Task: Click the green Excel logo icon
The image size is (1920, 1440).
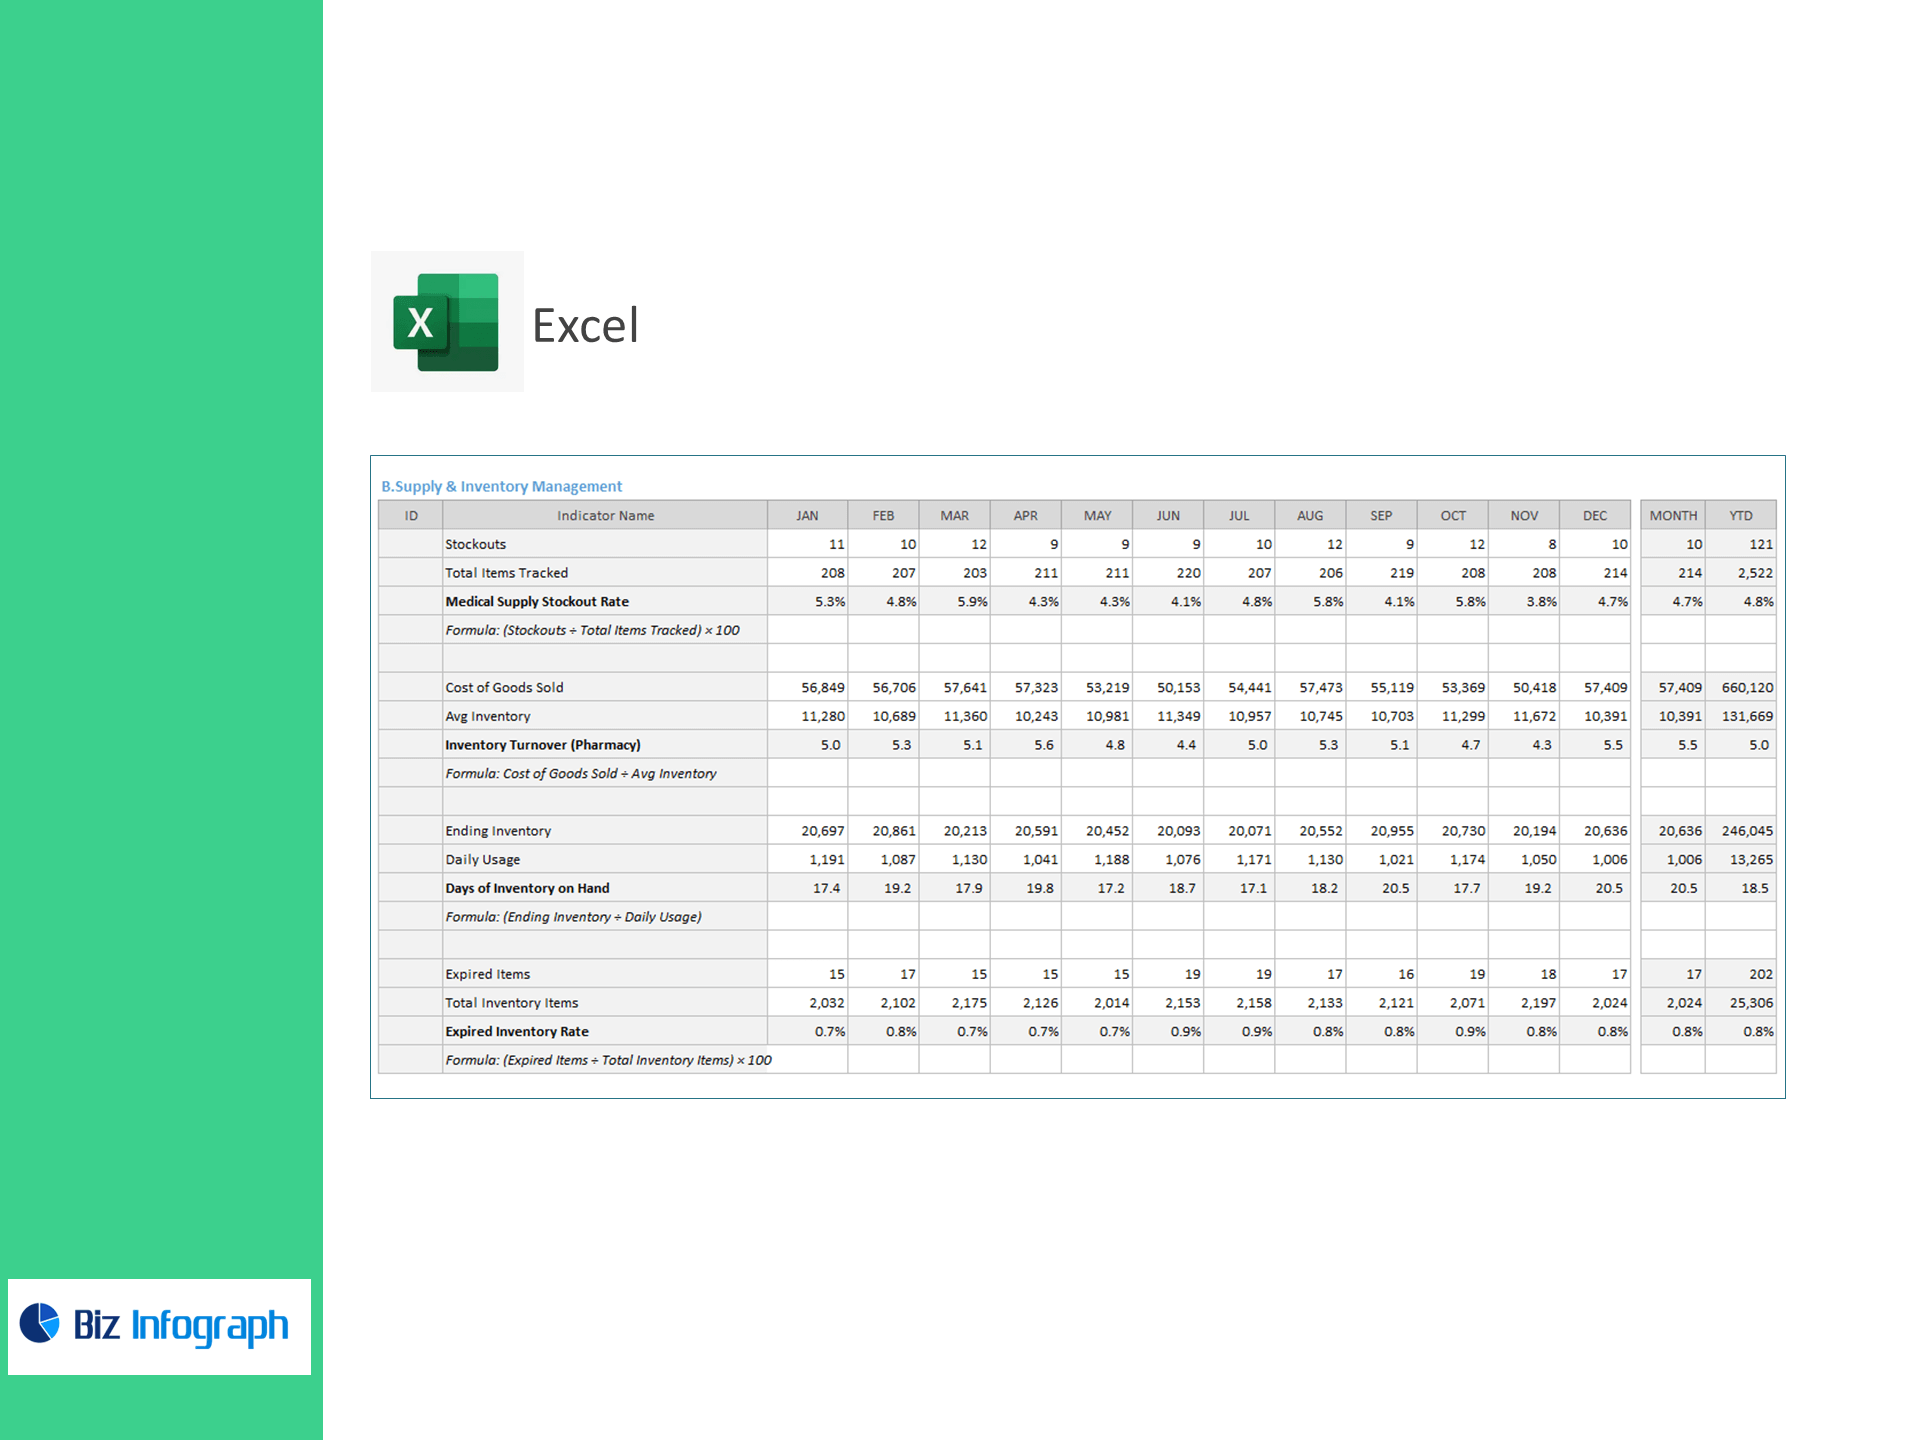Action: click(x=446, y=322)
